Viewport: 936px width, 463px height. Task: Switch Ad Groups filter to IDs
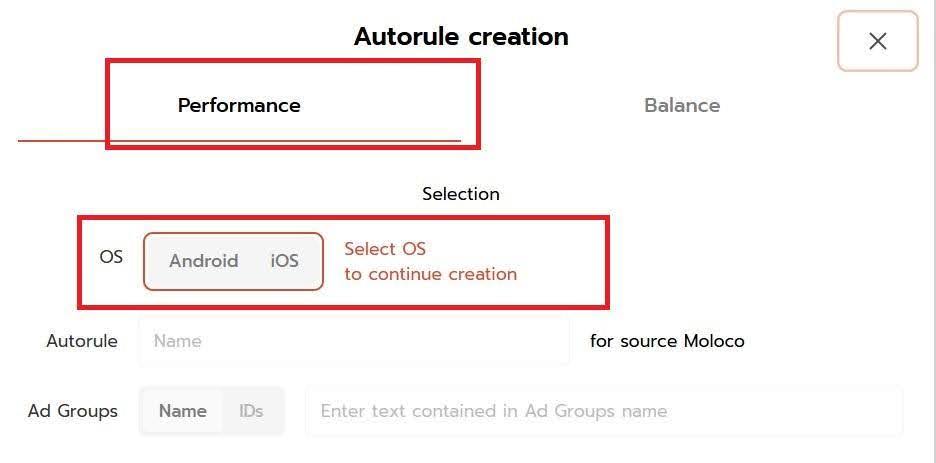tap(251, 411)
